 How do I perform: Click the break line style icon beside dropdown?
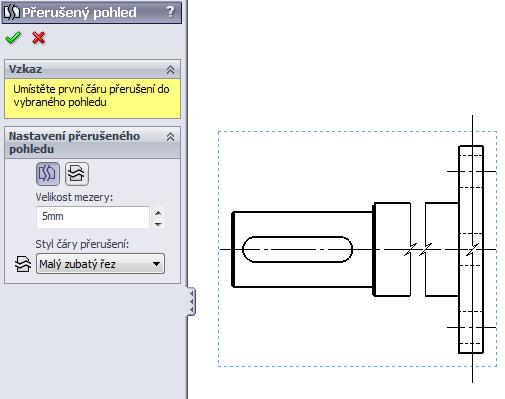[23, 264]
